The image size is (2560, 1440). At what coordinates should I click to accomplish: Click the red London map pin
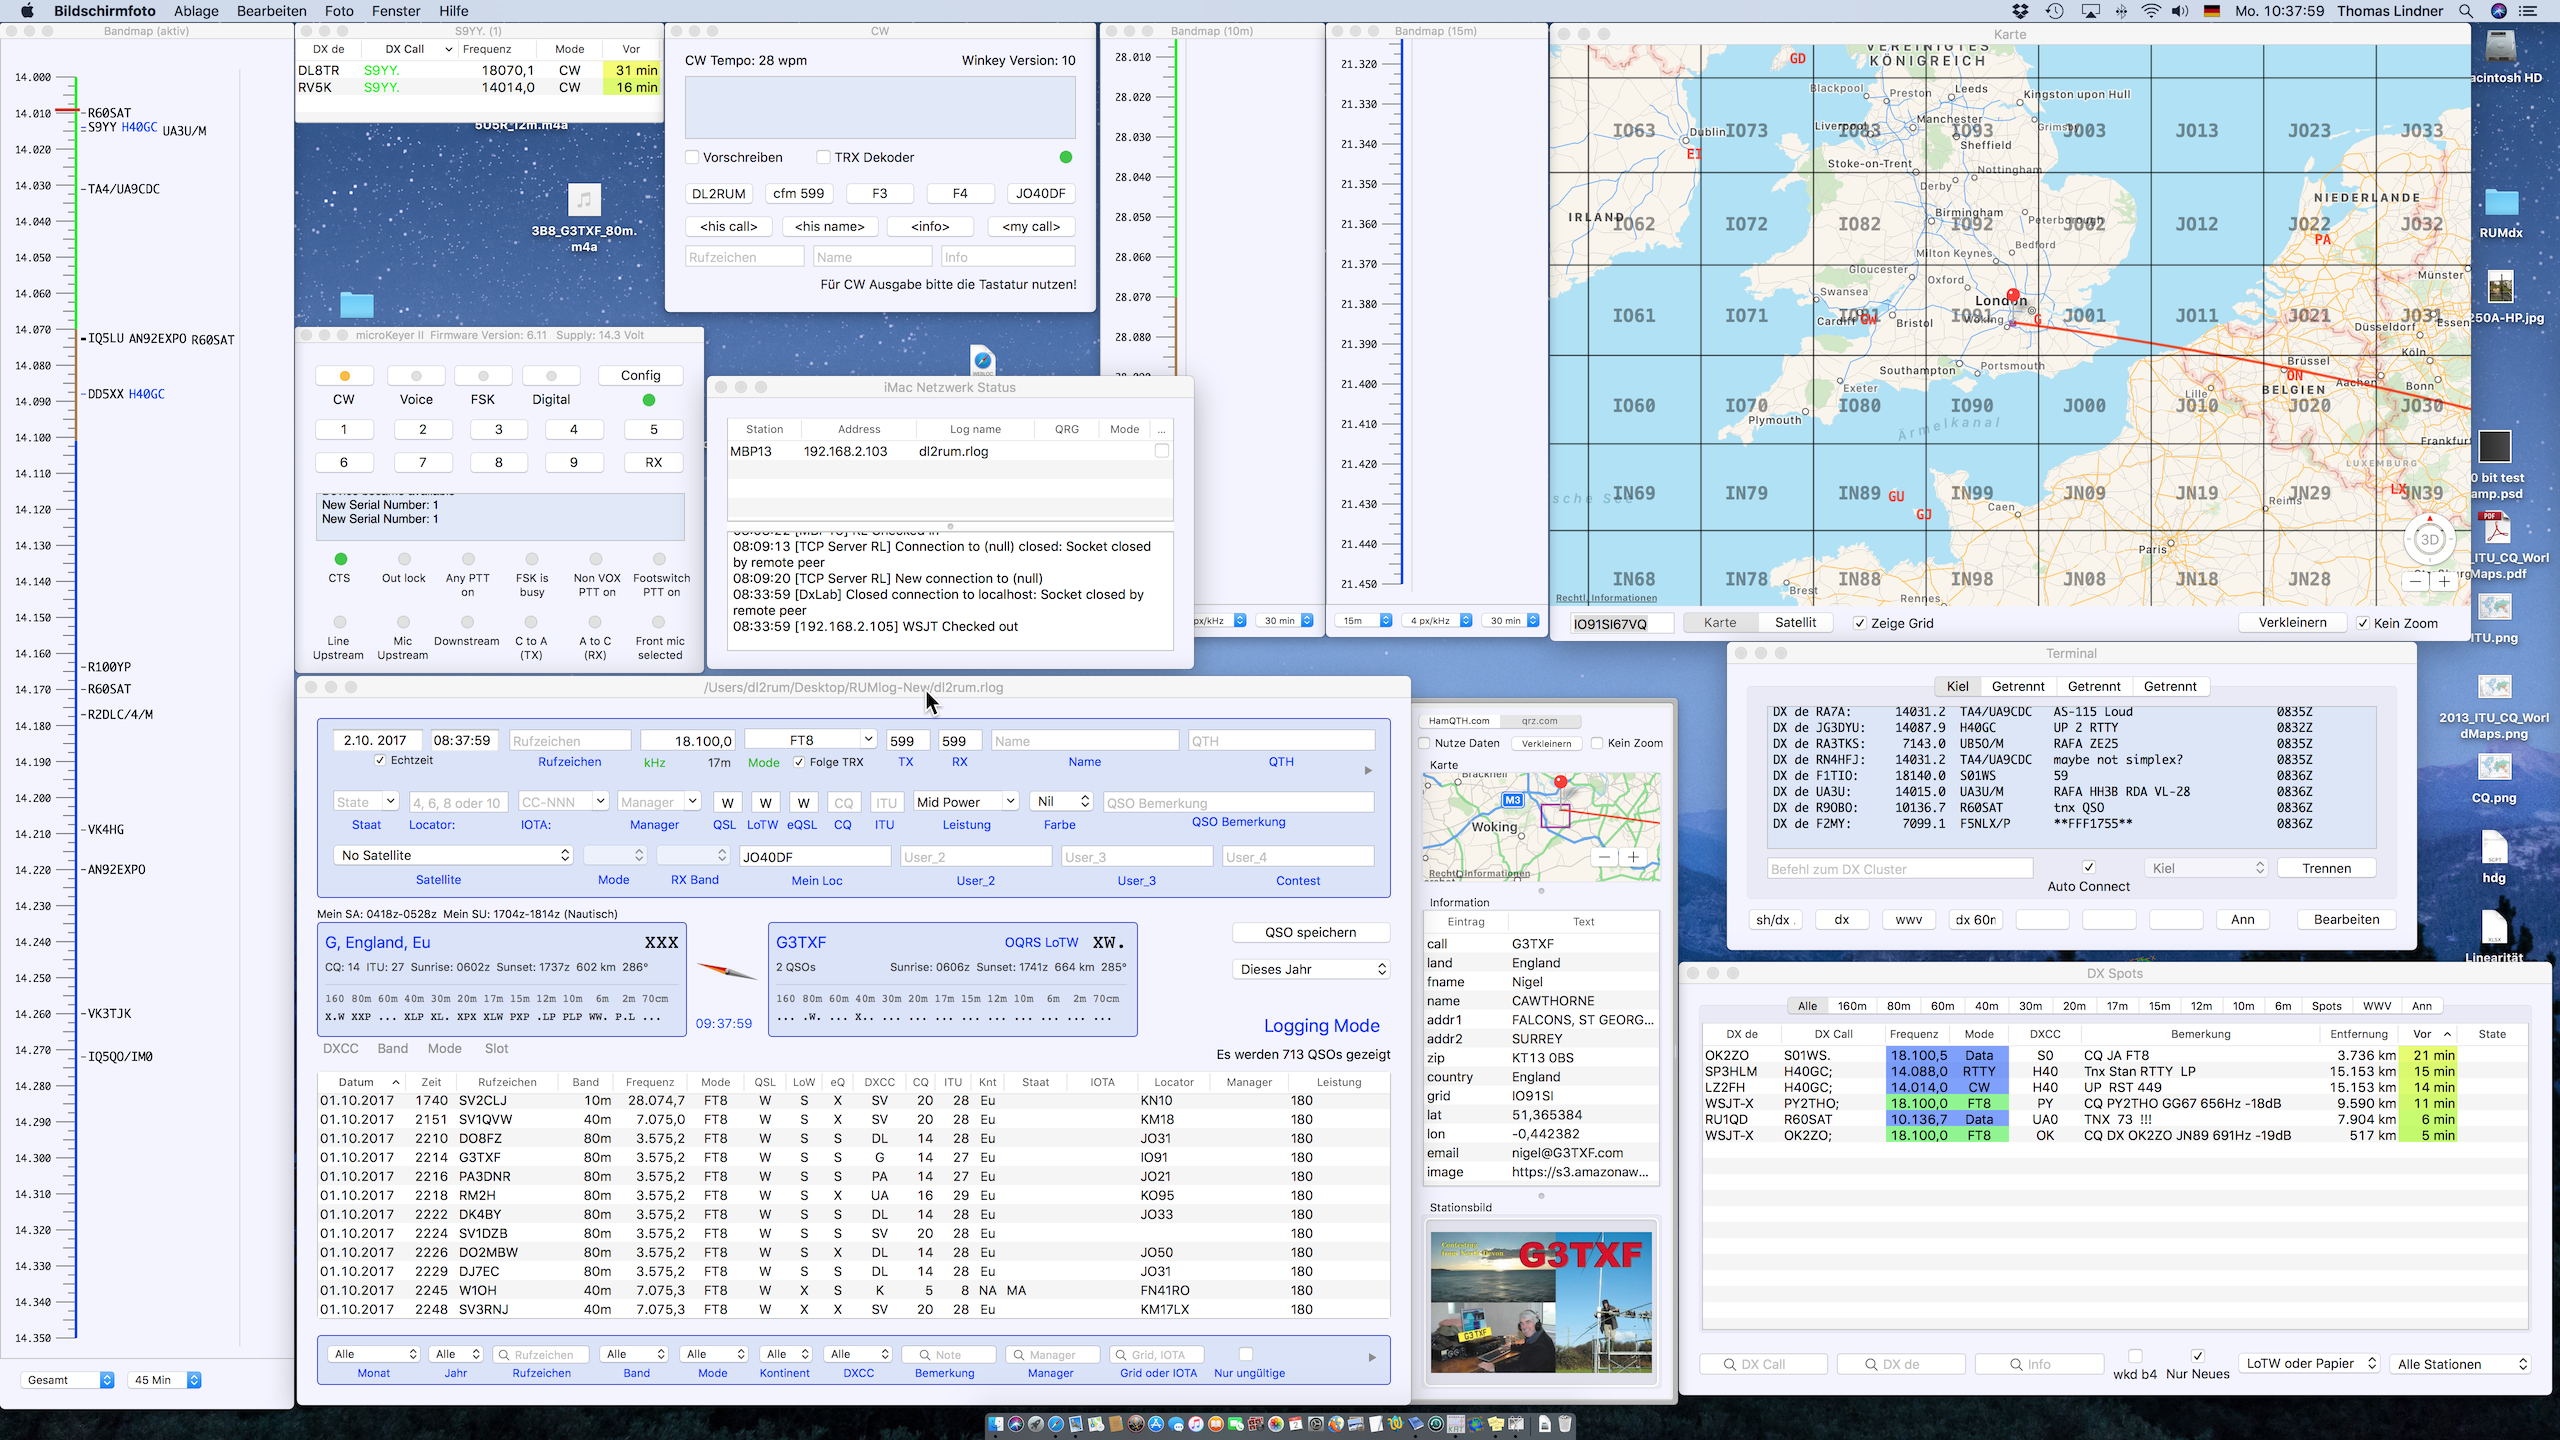pyautogui.click(x=2012, y=296)
